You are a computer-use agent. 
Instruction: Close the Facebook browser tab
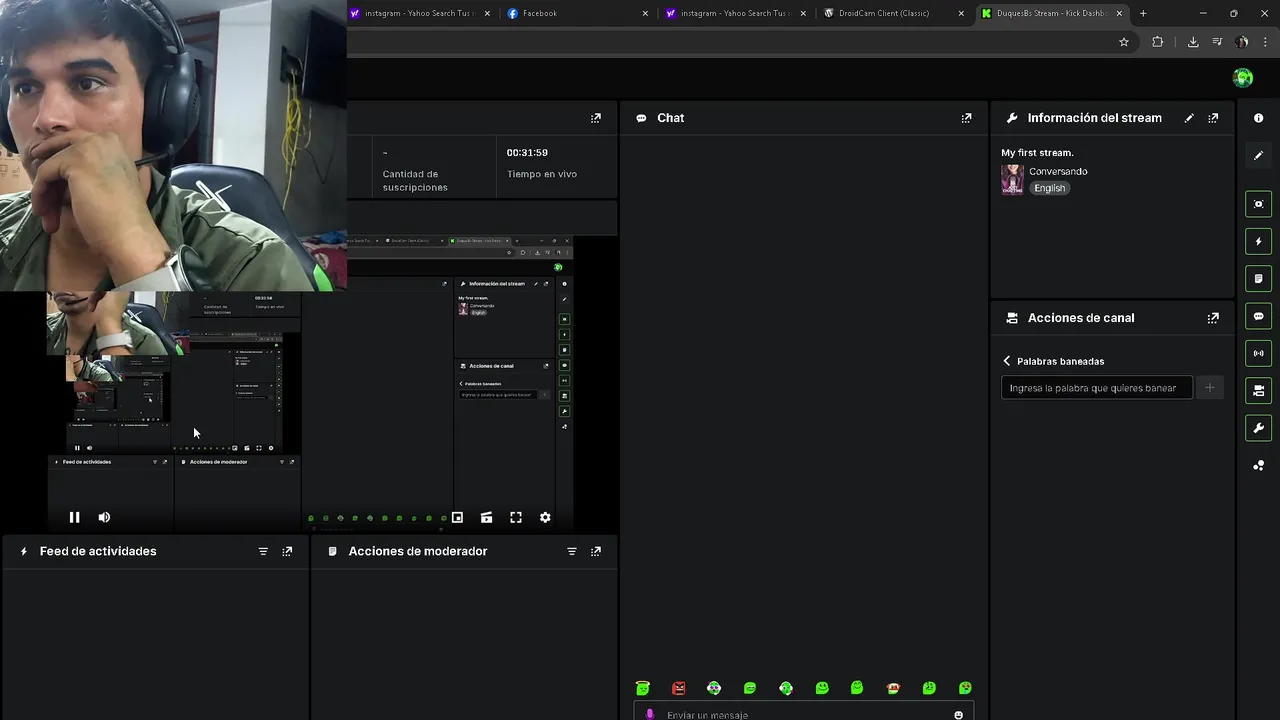pos(645,13)
